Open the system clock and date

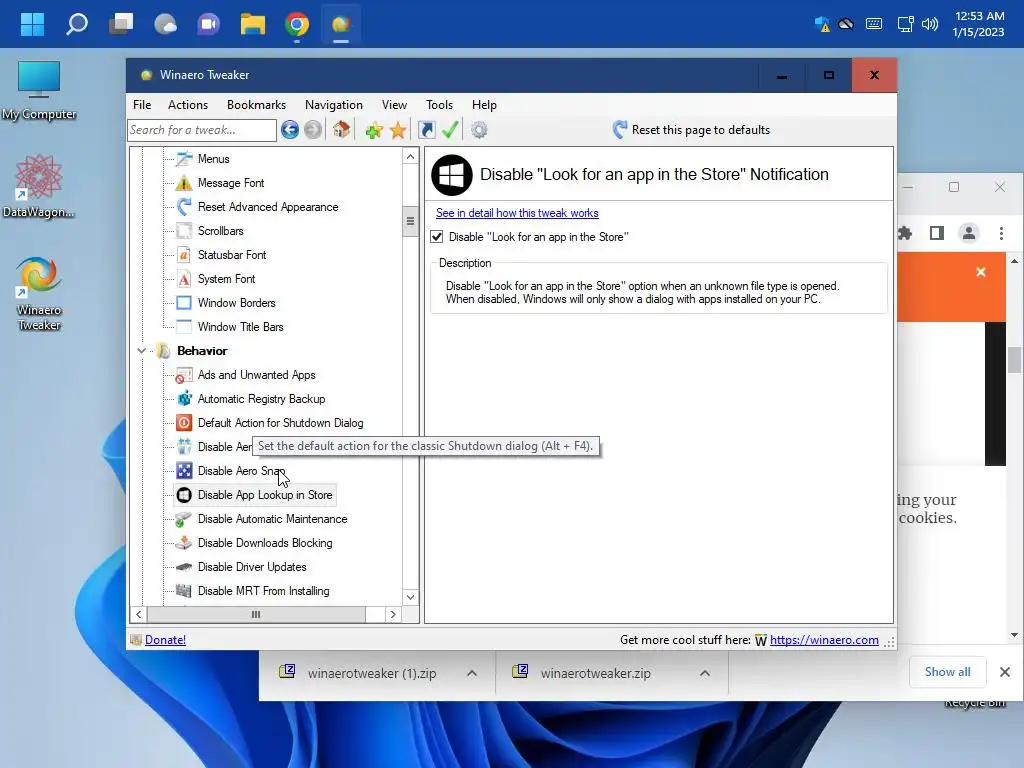coord(978,24)
